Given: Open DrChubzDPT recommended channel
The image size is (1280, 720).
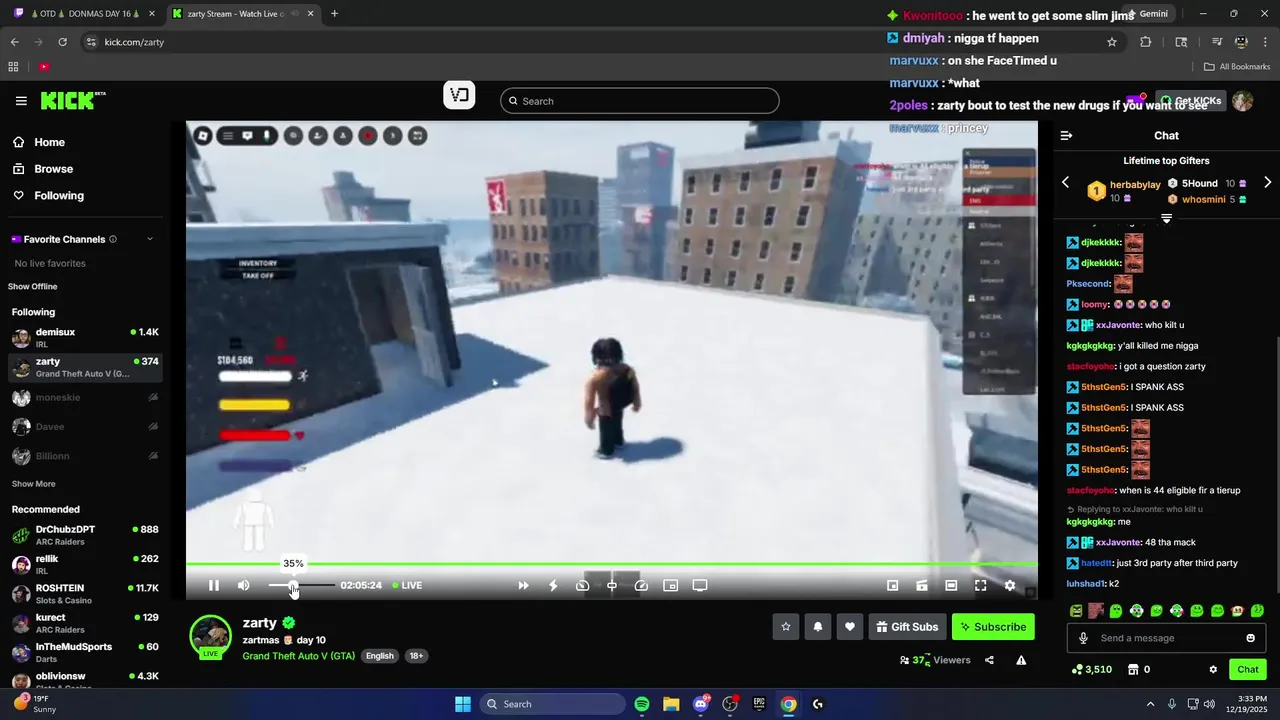Looking at the screenshot, I should point(85,535).
